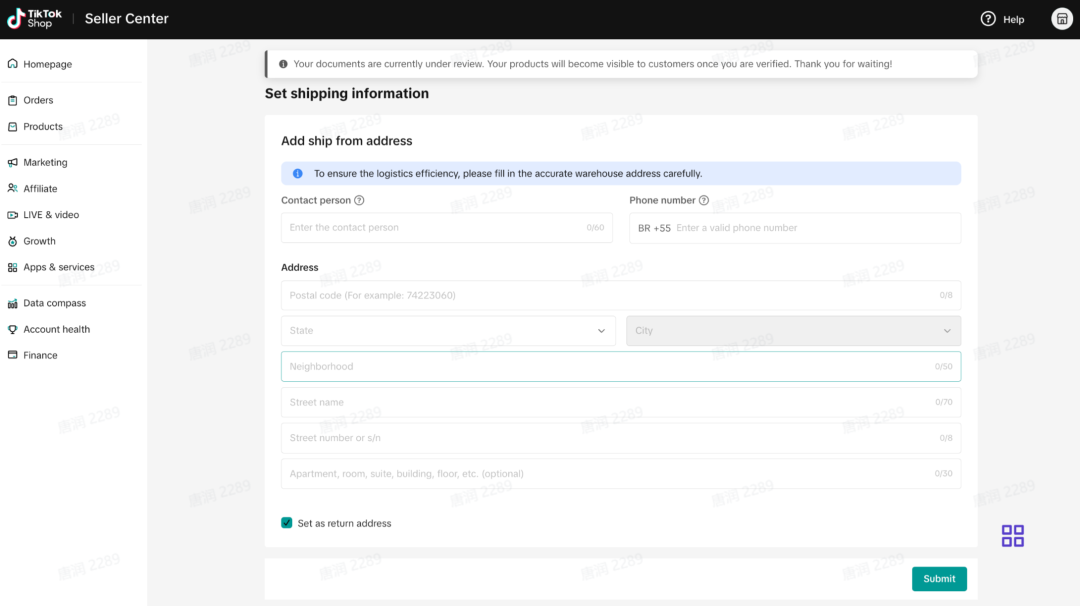1080x606 pixels.
Task: Navigate to LIVE & video section
Action: 51,215
